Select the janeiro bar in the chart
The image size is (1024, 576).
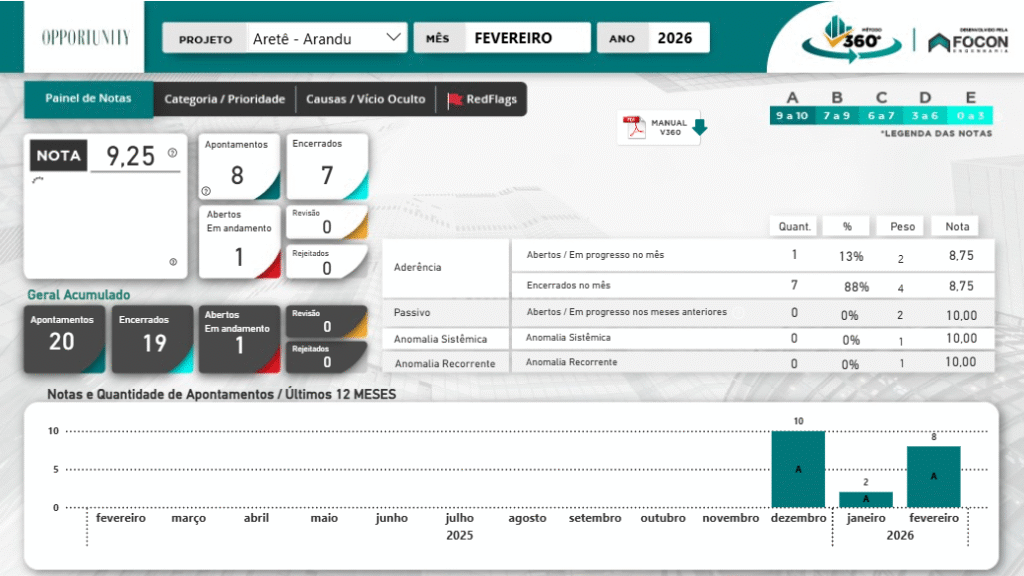(x=865, y=498)
